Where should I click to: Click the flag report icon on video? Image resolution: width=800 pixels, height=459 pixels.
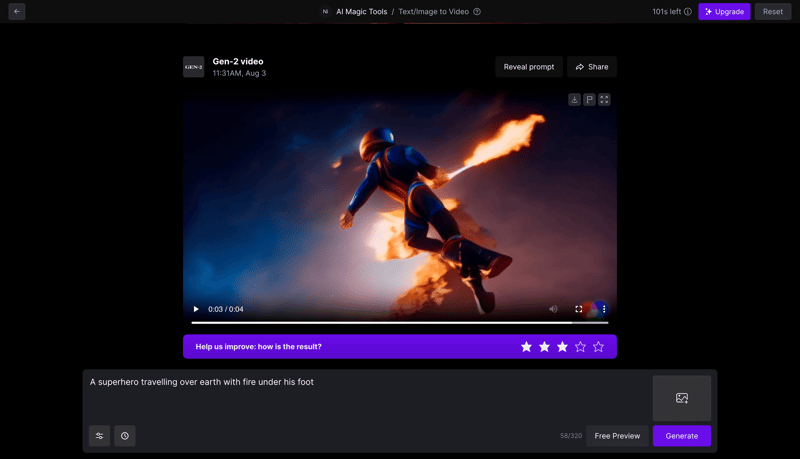[589, 99]
